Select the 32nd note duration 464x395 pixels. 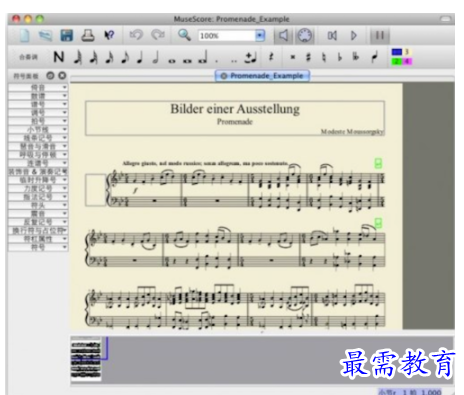pyautogui.click(x=93, y=57)
